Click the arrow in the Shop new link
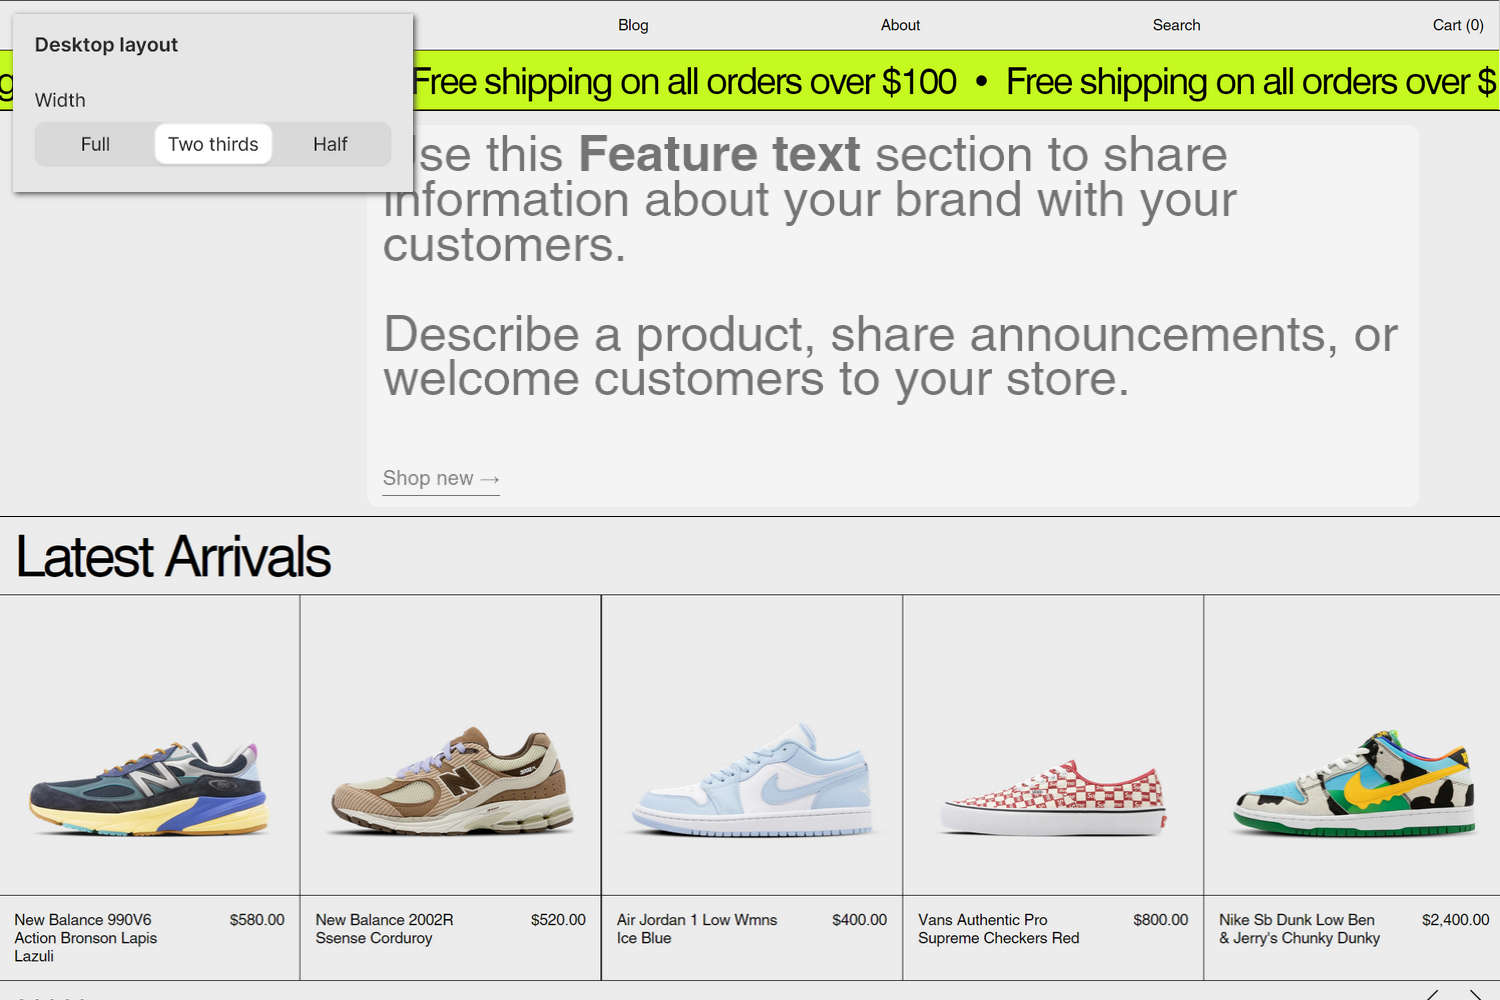 tap(489, 478)
